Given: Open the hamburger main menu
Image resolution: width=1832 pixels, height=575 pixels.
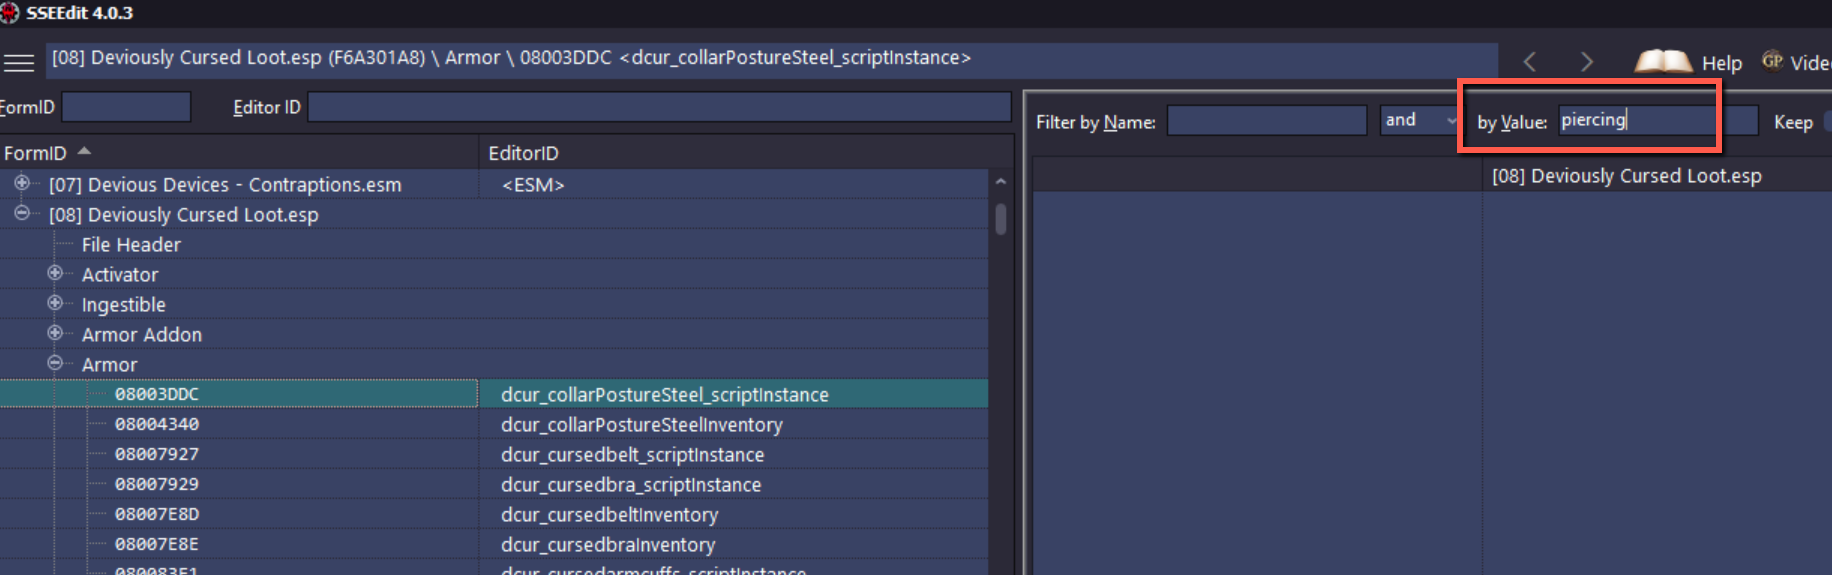Looking at the screenshot, I should (18, 62).
